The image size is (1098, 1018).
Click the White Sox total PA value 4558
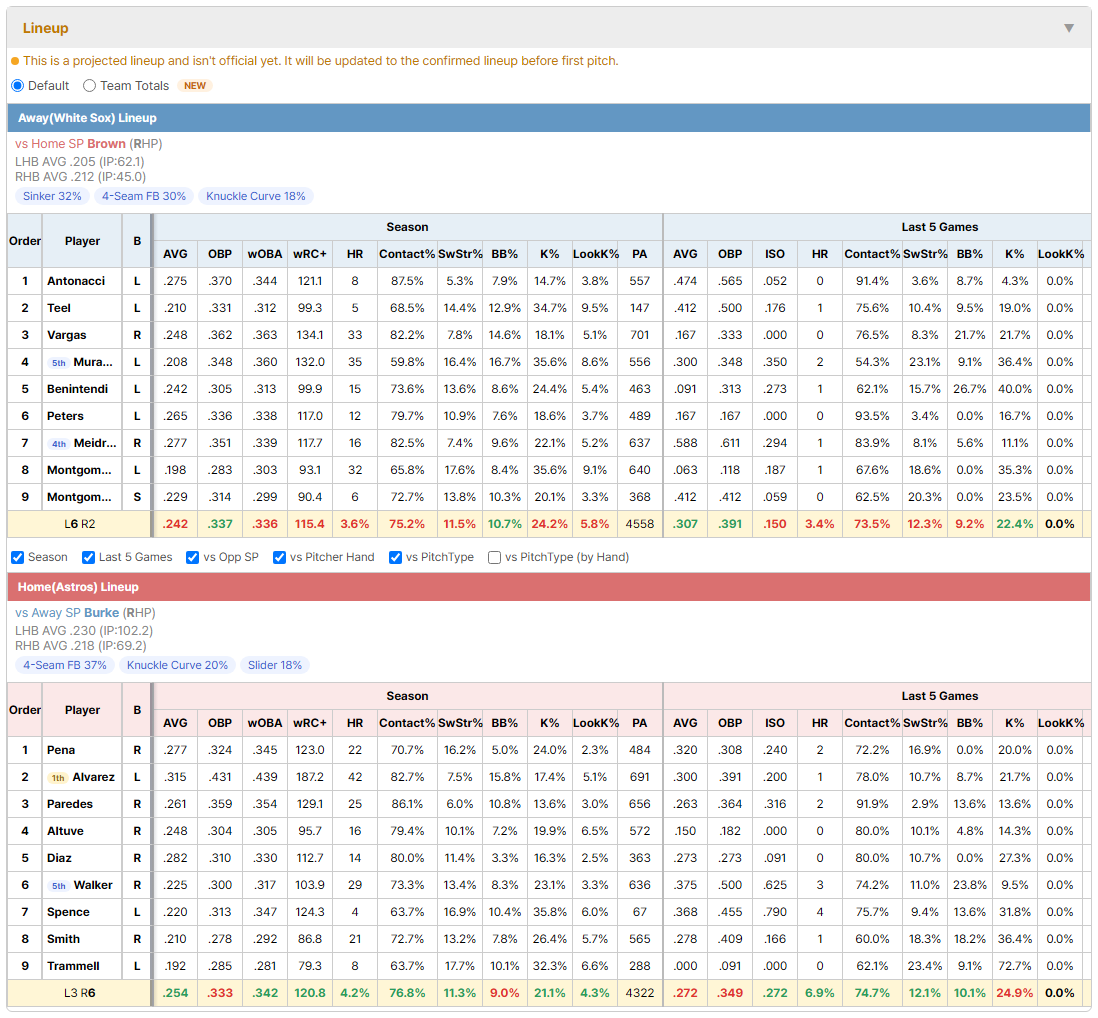[x=640, y=524]
